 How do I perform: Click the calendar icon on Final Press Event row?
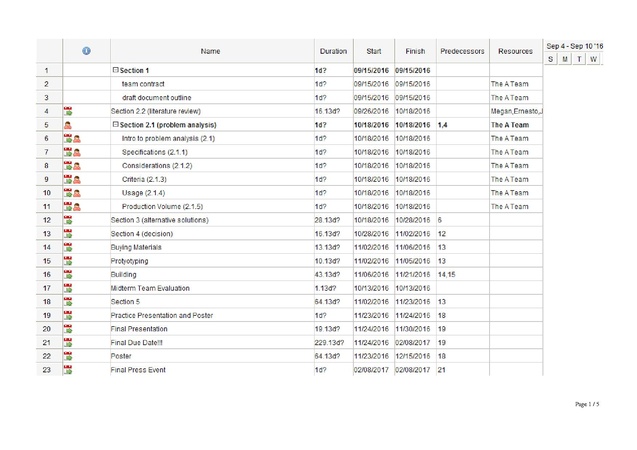tap(68, 370)
